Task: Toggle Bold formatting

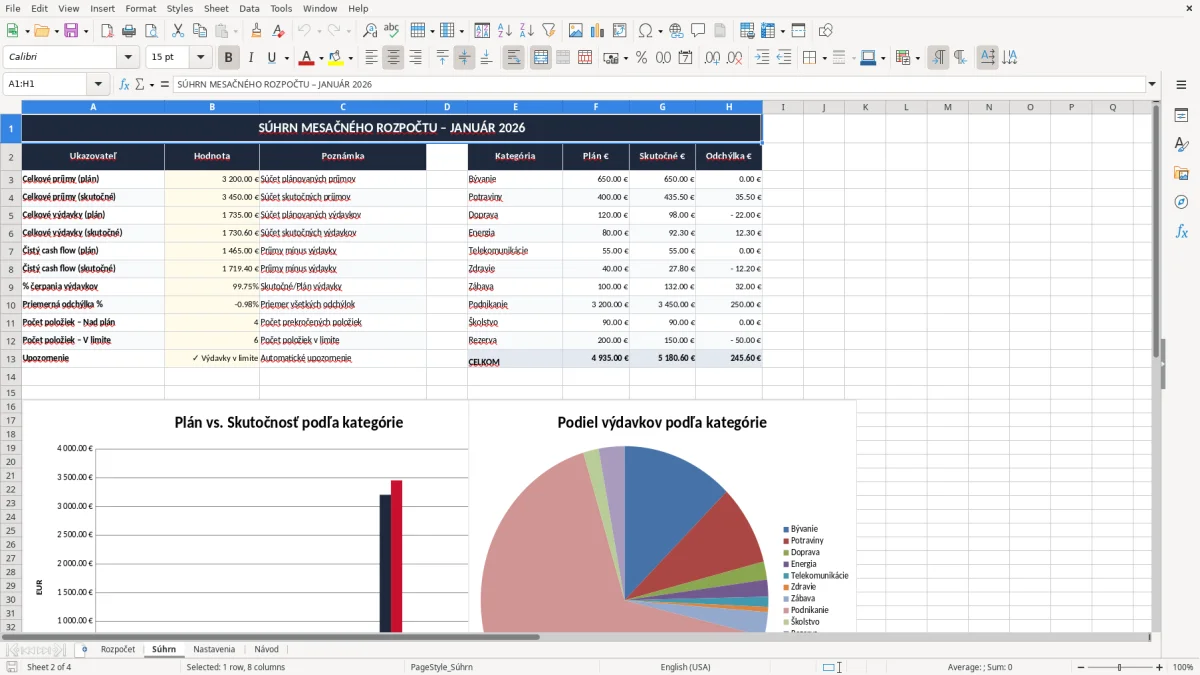Action: tap(229, 58)
